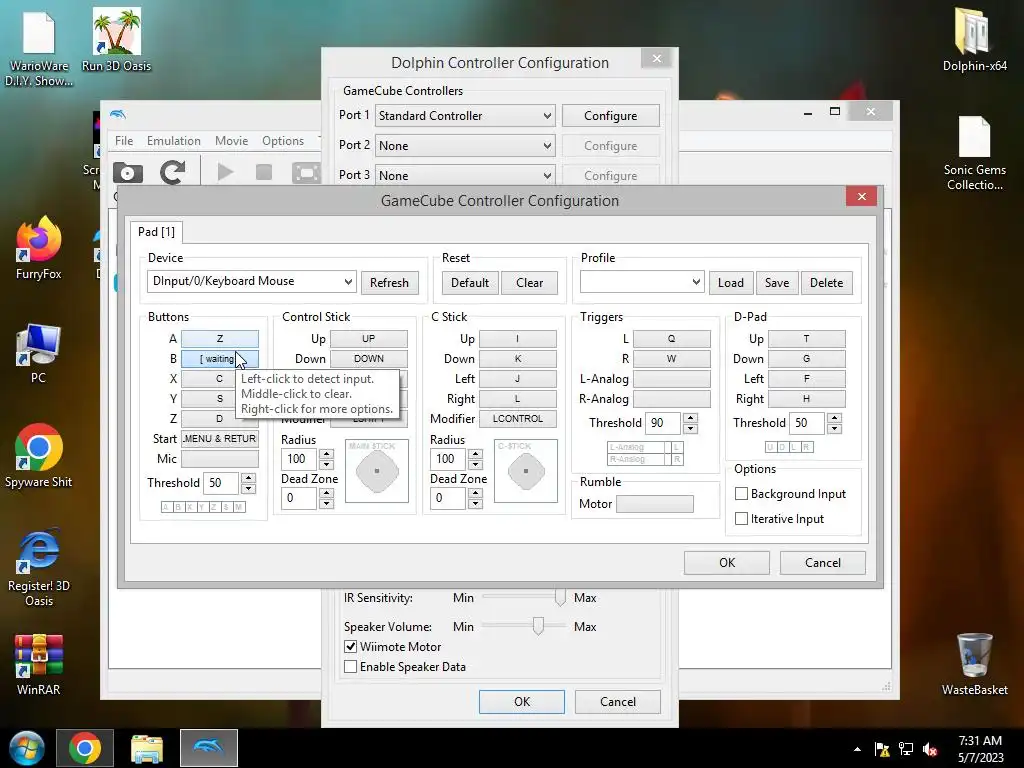Uncheck the Wiimote Motor checkbox
This screenshot has width=1024, height=768.
click(x=351, y=647)
